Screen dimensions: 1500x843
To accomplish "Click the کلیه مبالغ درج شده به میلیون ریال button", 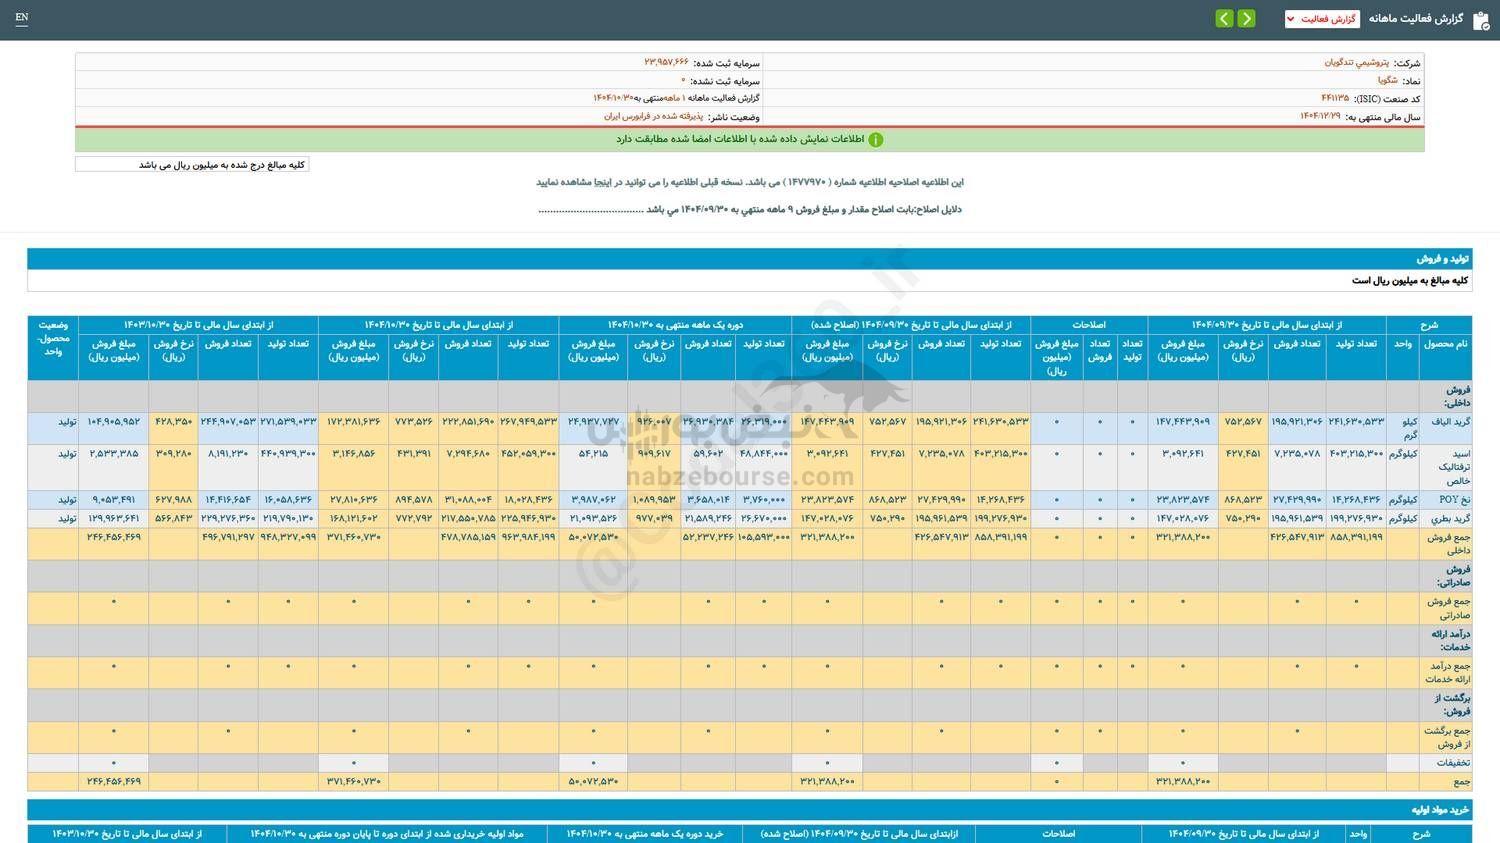I will tap(192, 163).
